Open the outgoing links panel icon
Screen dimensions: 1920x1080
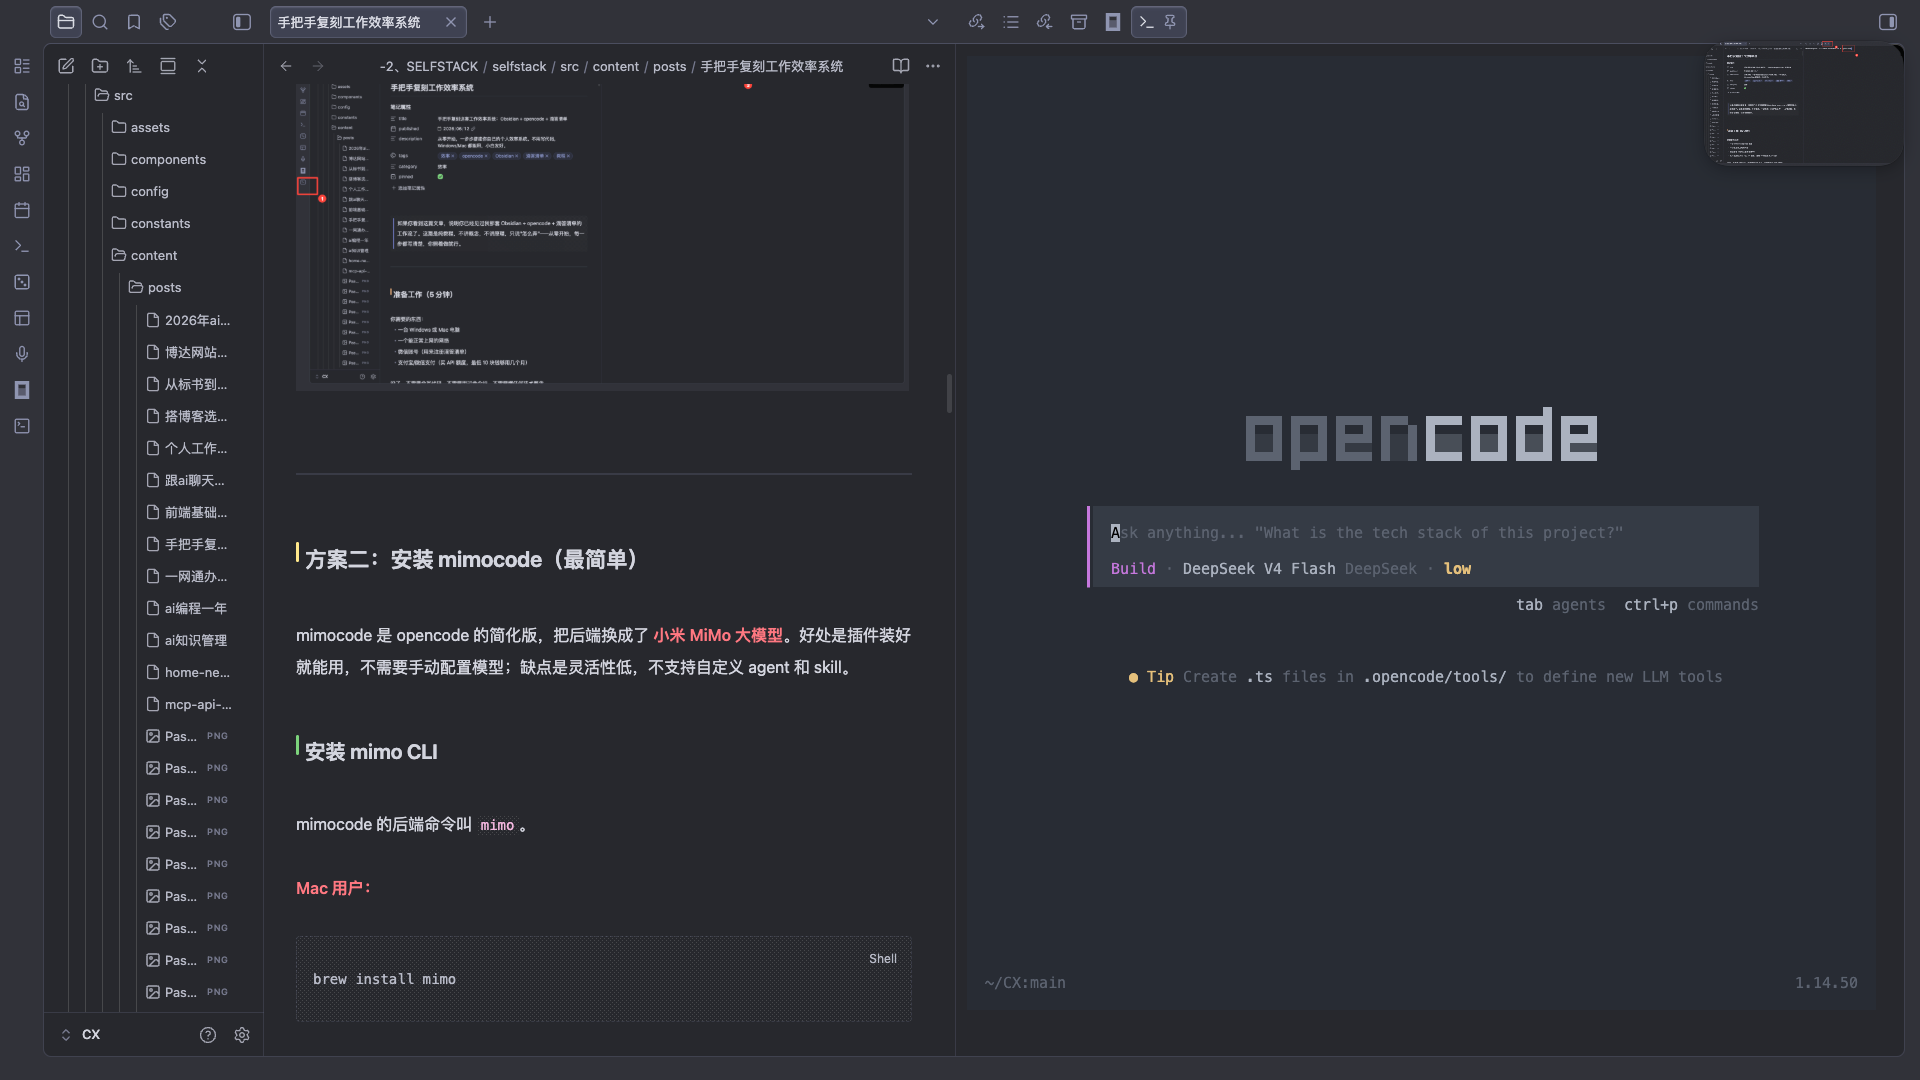point(977,22)
